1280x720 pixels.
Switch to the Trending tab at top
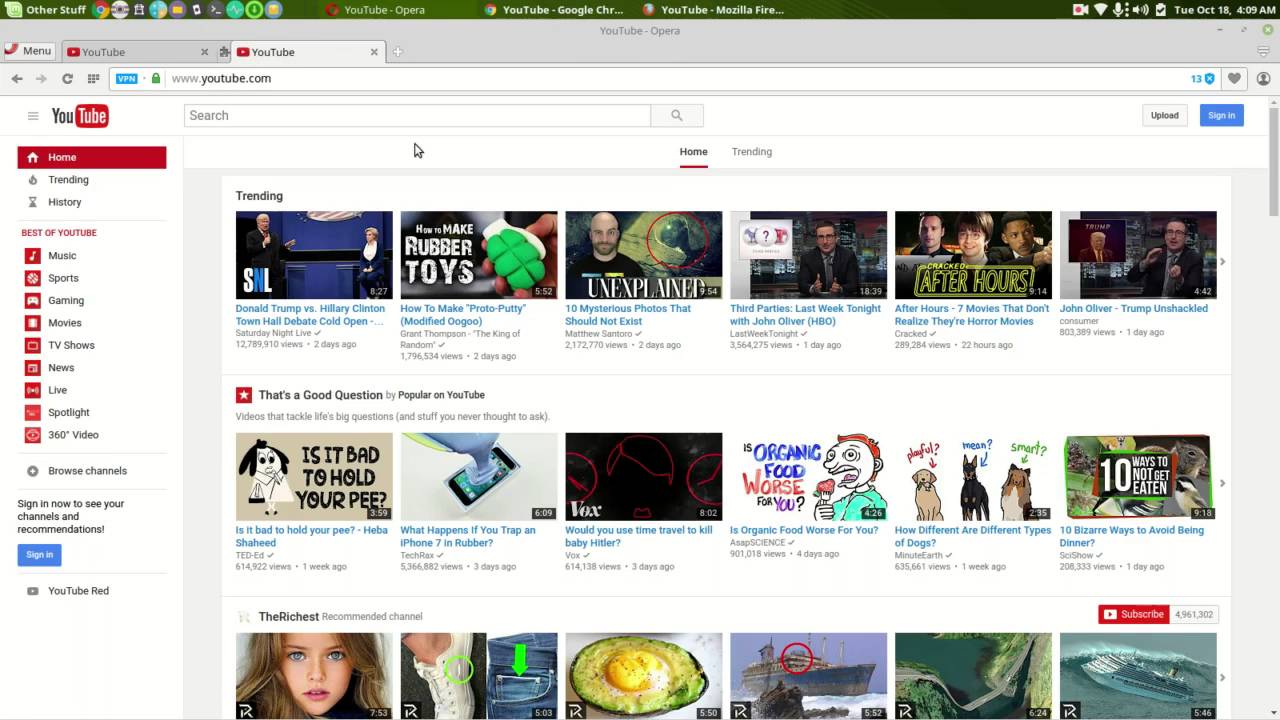(x=752, y=152)
